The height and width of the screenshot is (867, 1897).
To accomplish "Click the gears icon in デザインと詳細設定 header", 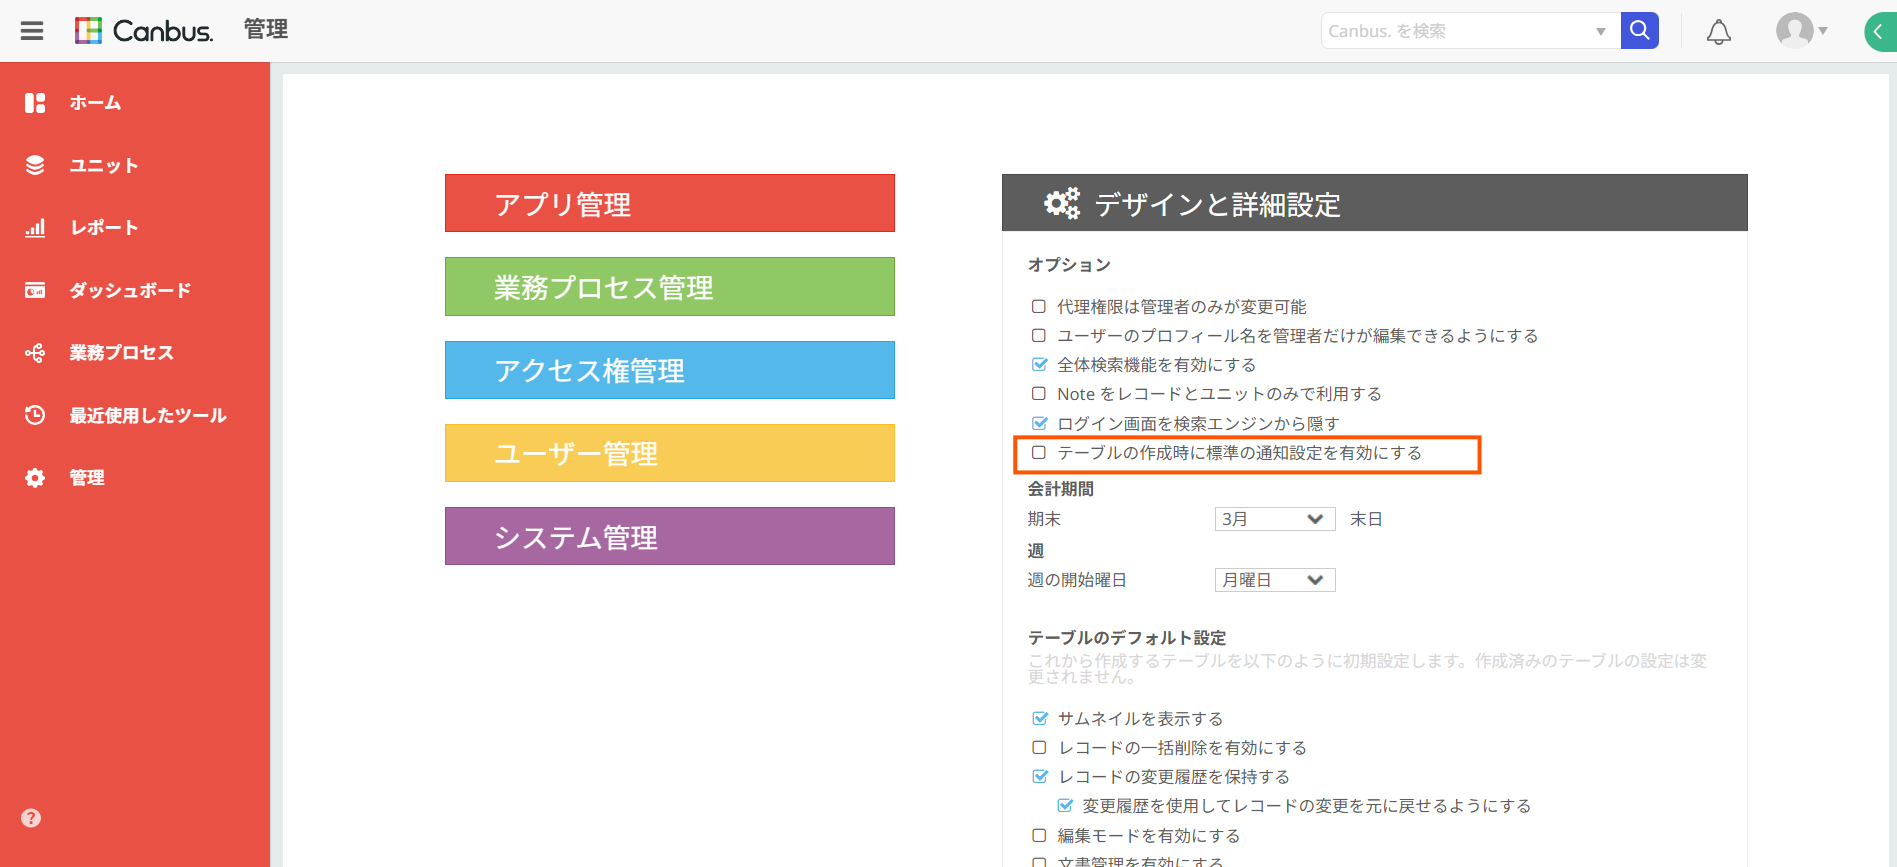I will pyautogui.click(x=1062, y=203).
